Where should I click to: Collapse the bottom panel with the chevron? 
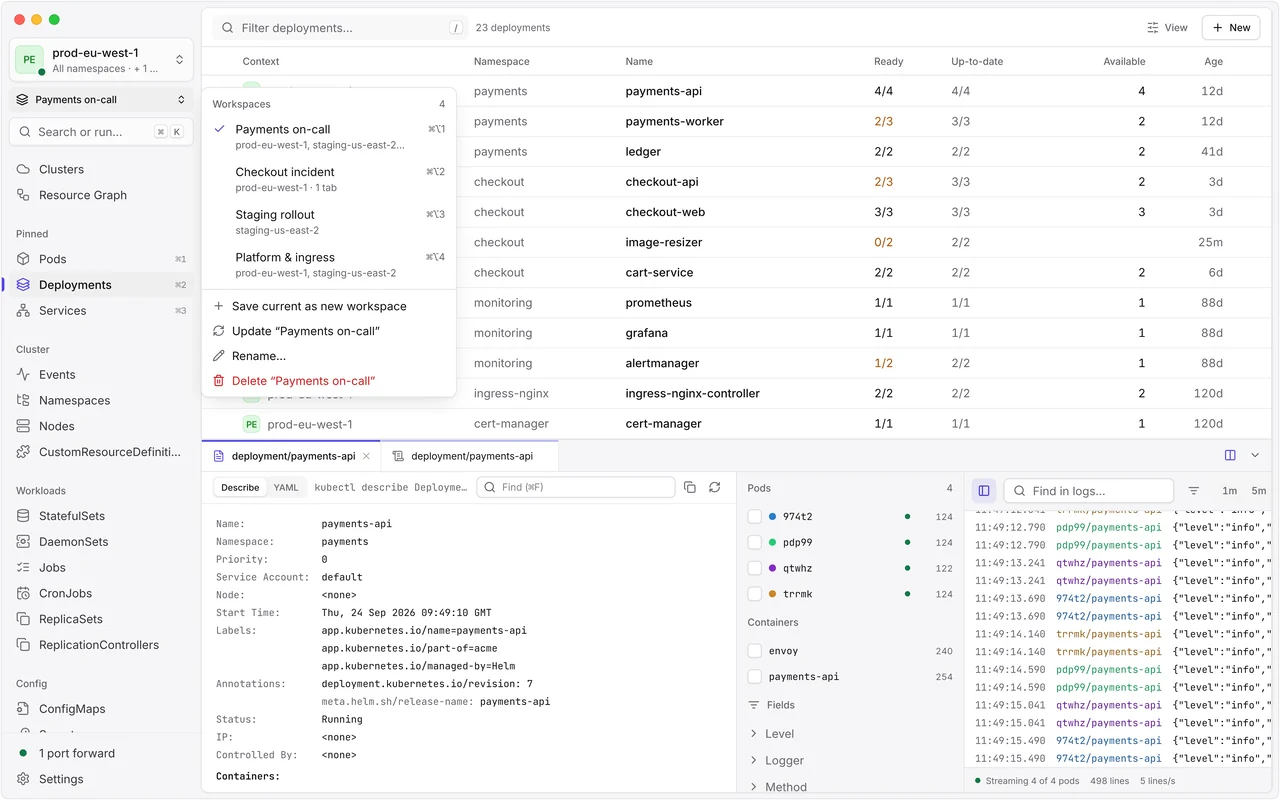point(1255,455)
